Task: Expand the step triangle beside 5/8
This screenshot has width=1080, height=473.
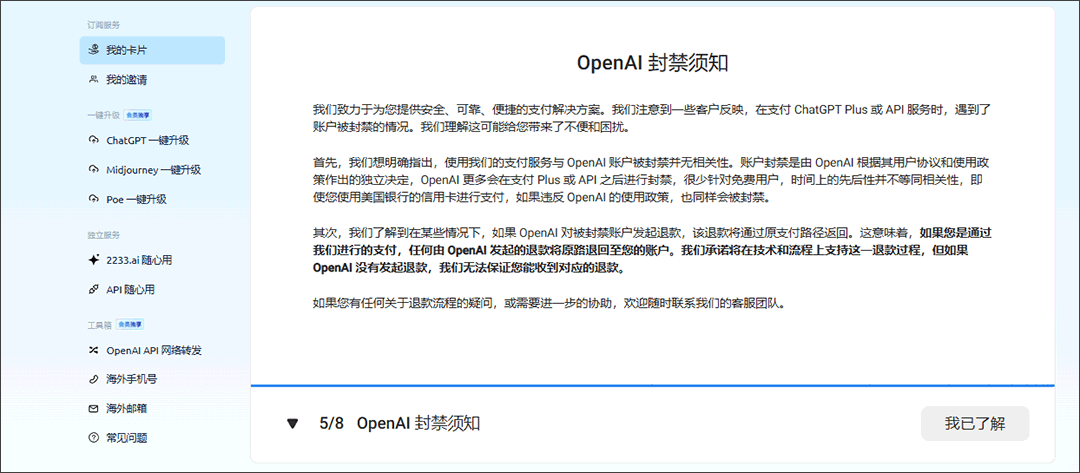Action: click(x=293, y=423)
